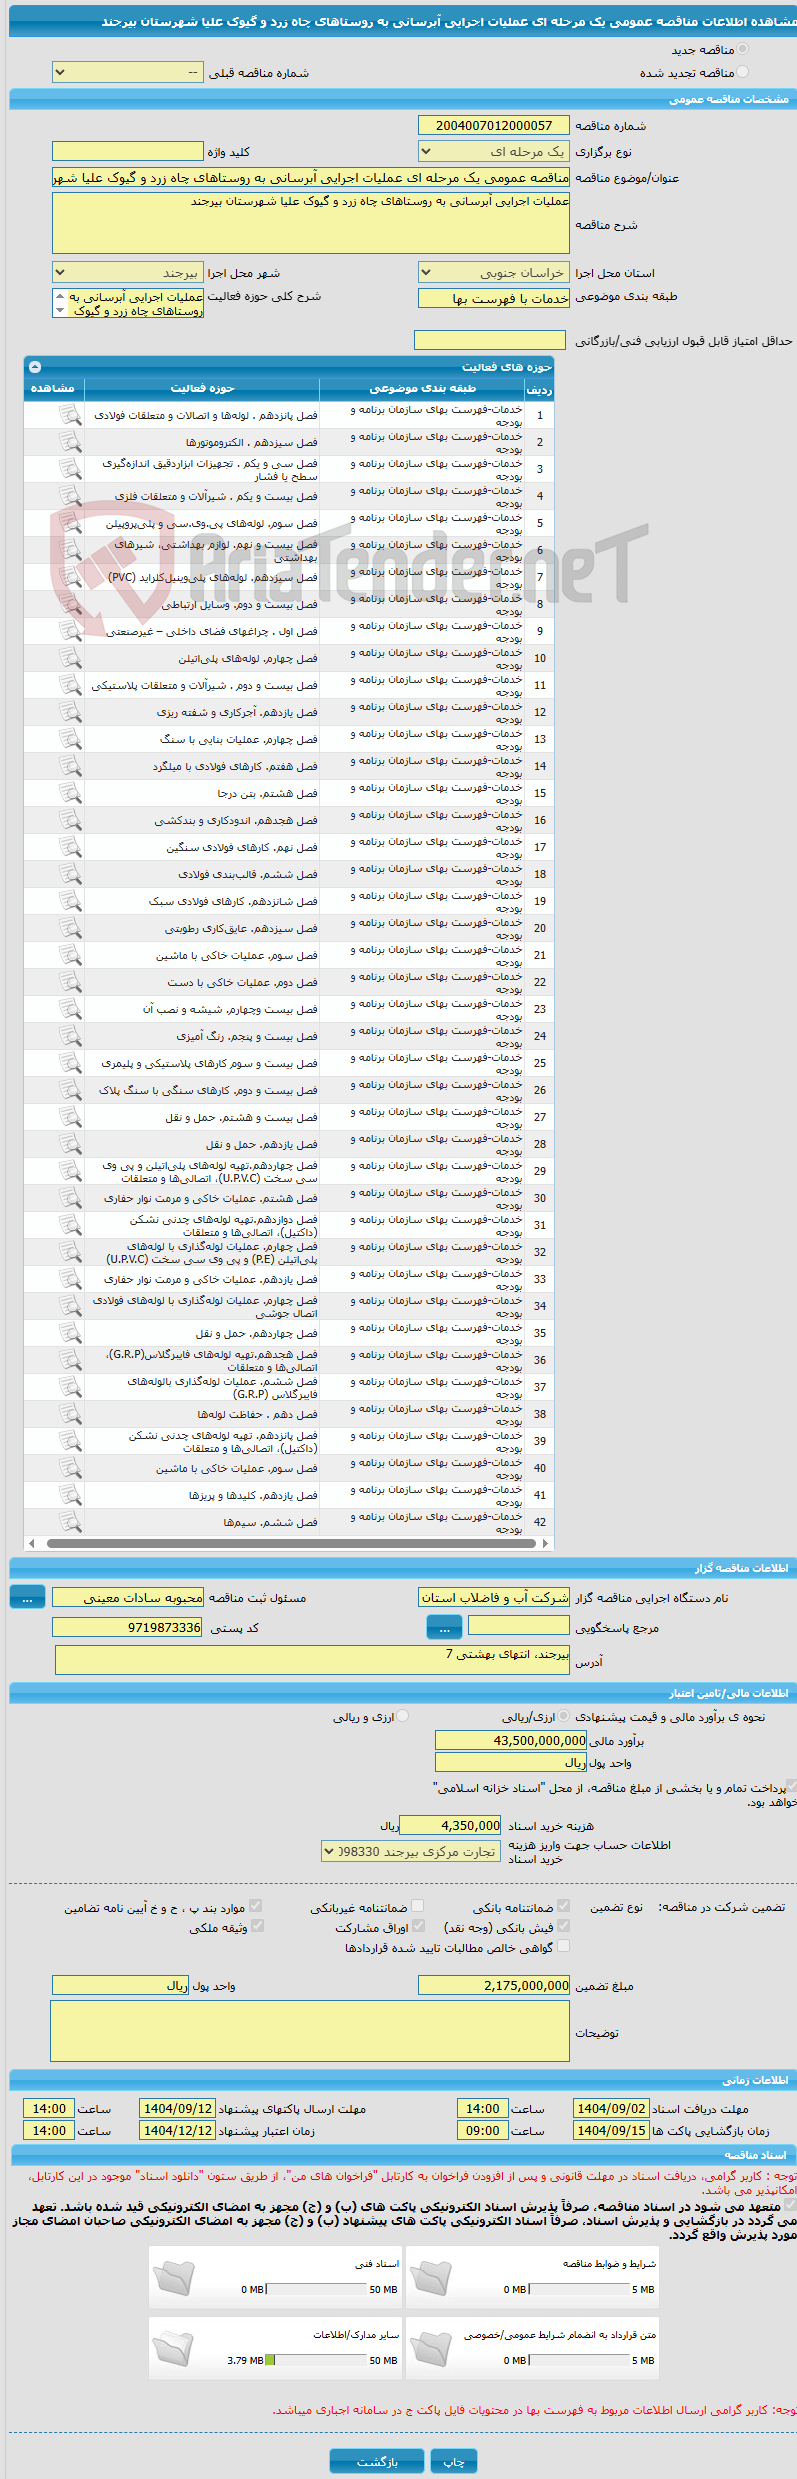Open view icon for row 12 آجرکاری و شفته ریزی
The image size is (797, 2479).
point(69,712)
